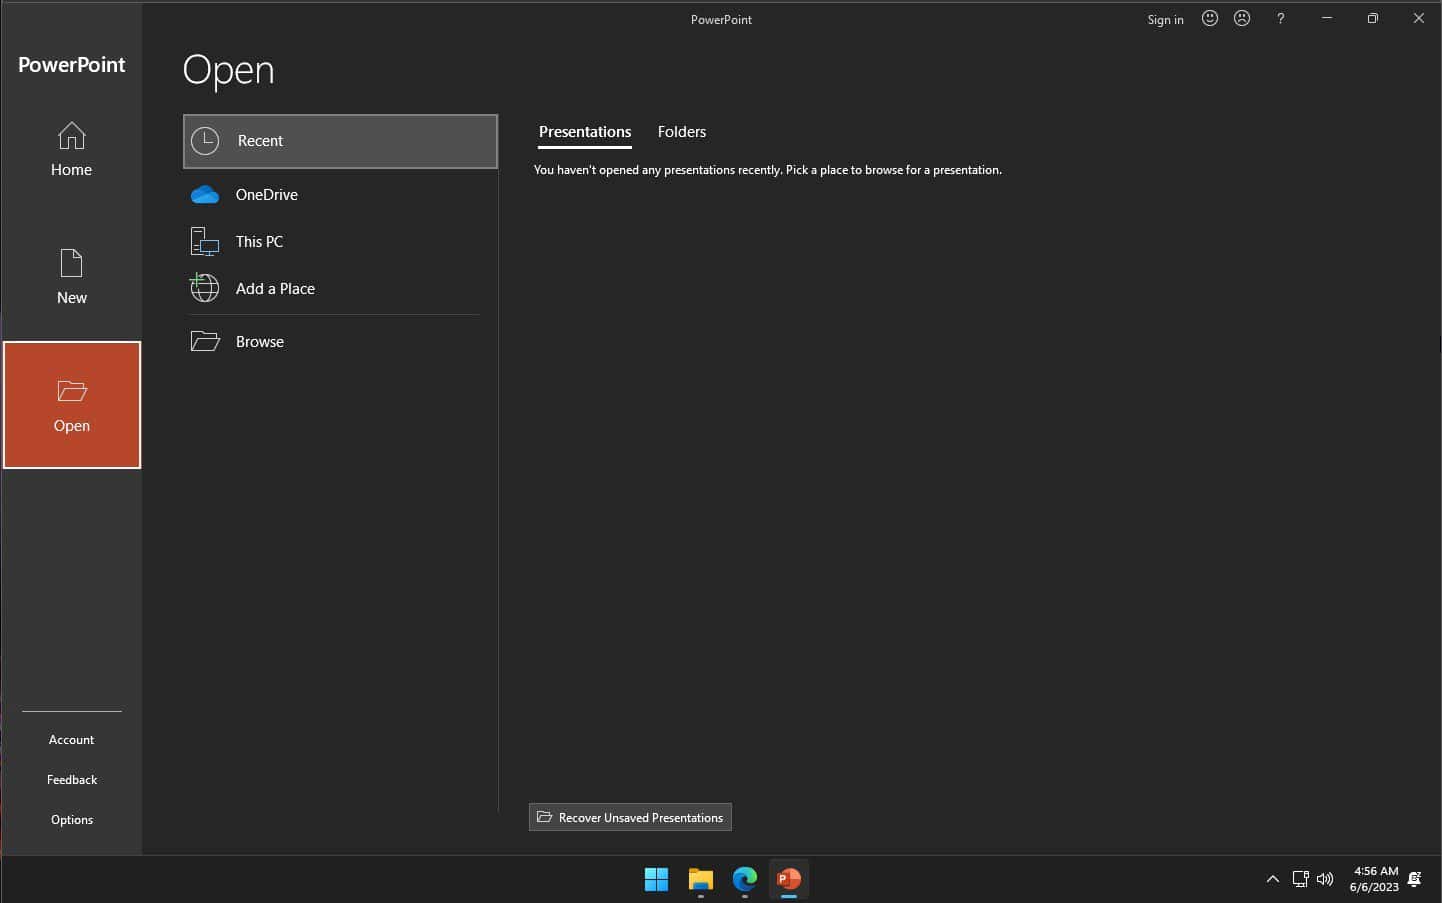Choose the Recent location

point(340,141)
